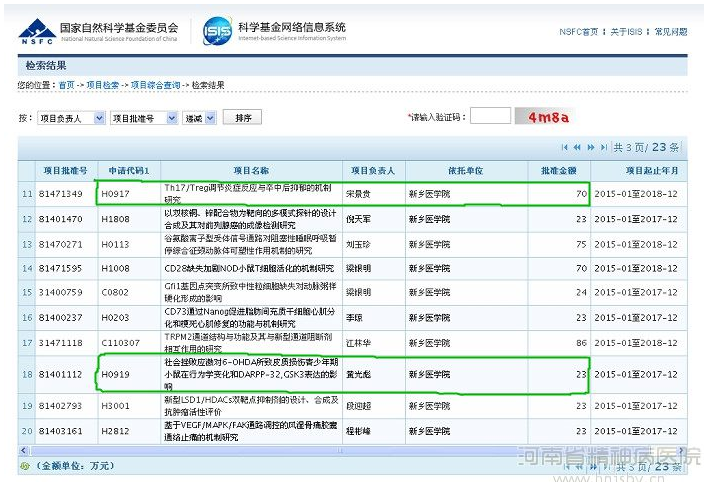Select approval number 81401112

tap(60, 374)
